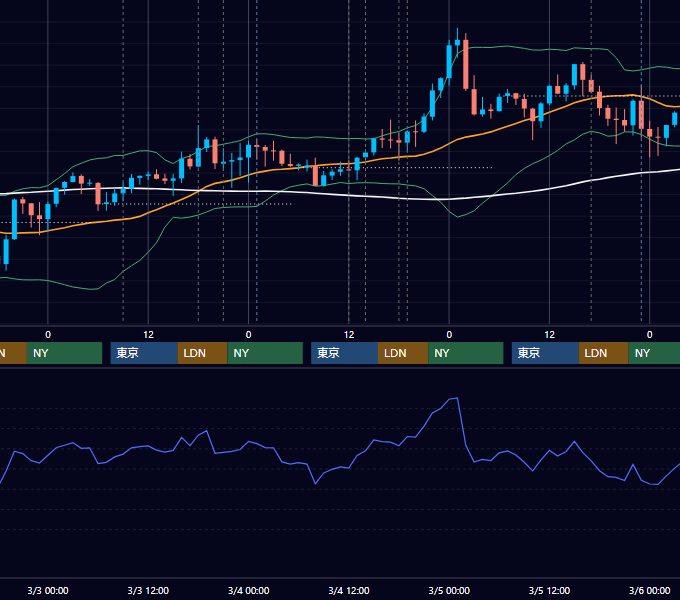
Task: Click the 3/4 12:00 date label
Action: (x=349, y=590)
